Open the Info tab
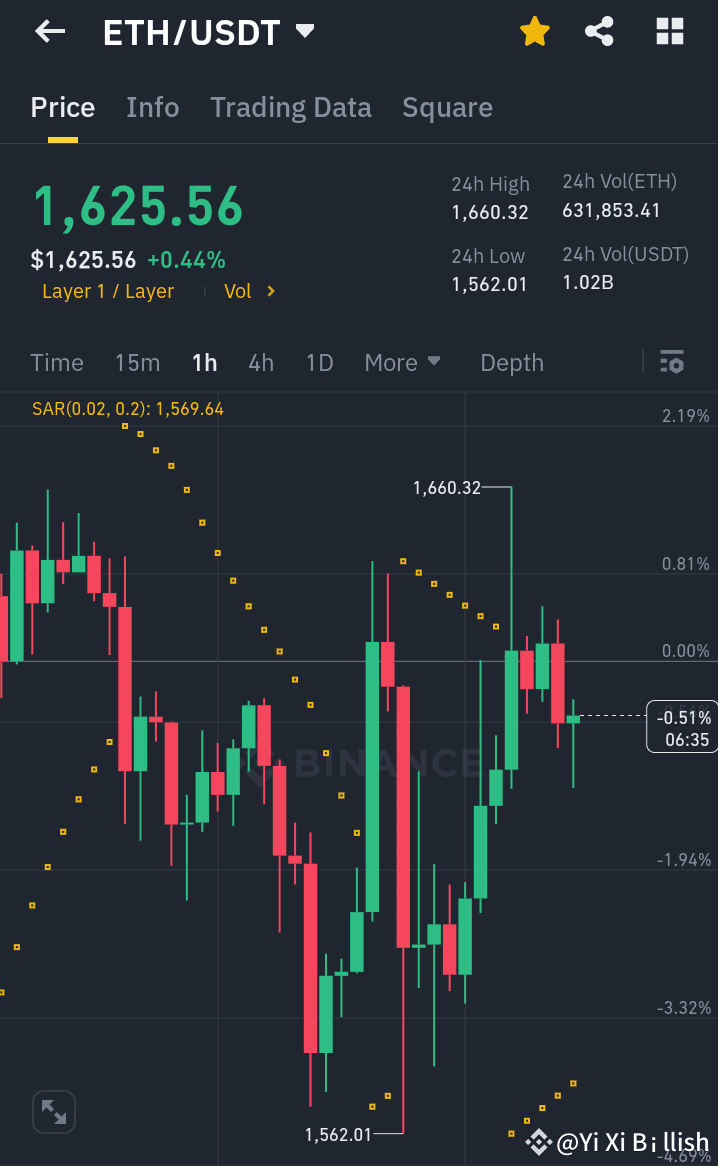The width and height of the screenshot is (718, 1166). [x=152, y=107]
